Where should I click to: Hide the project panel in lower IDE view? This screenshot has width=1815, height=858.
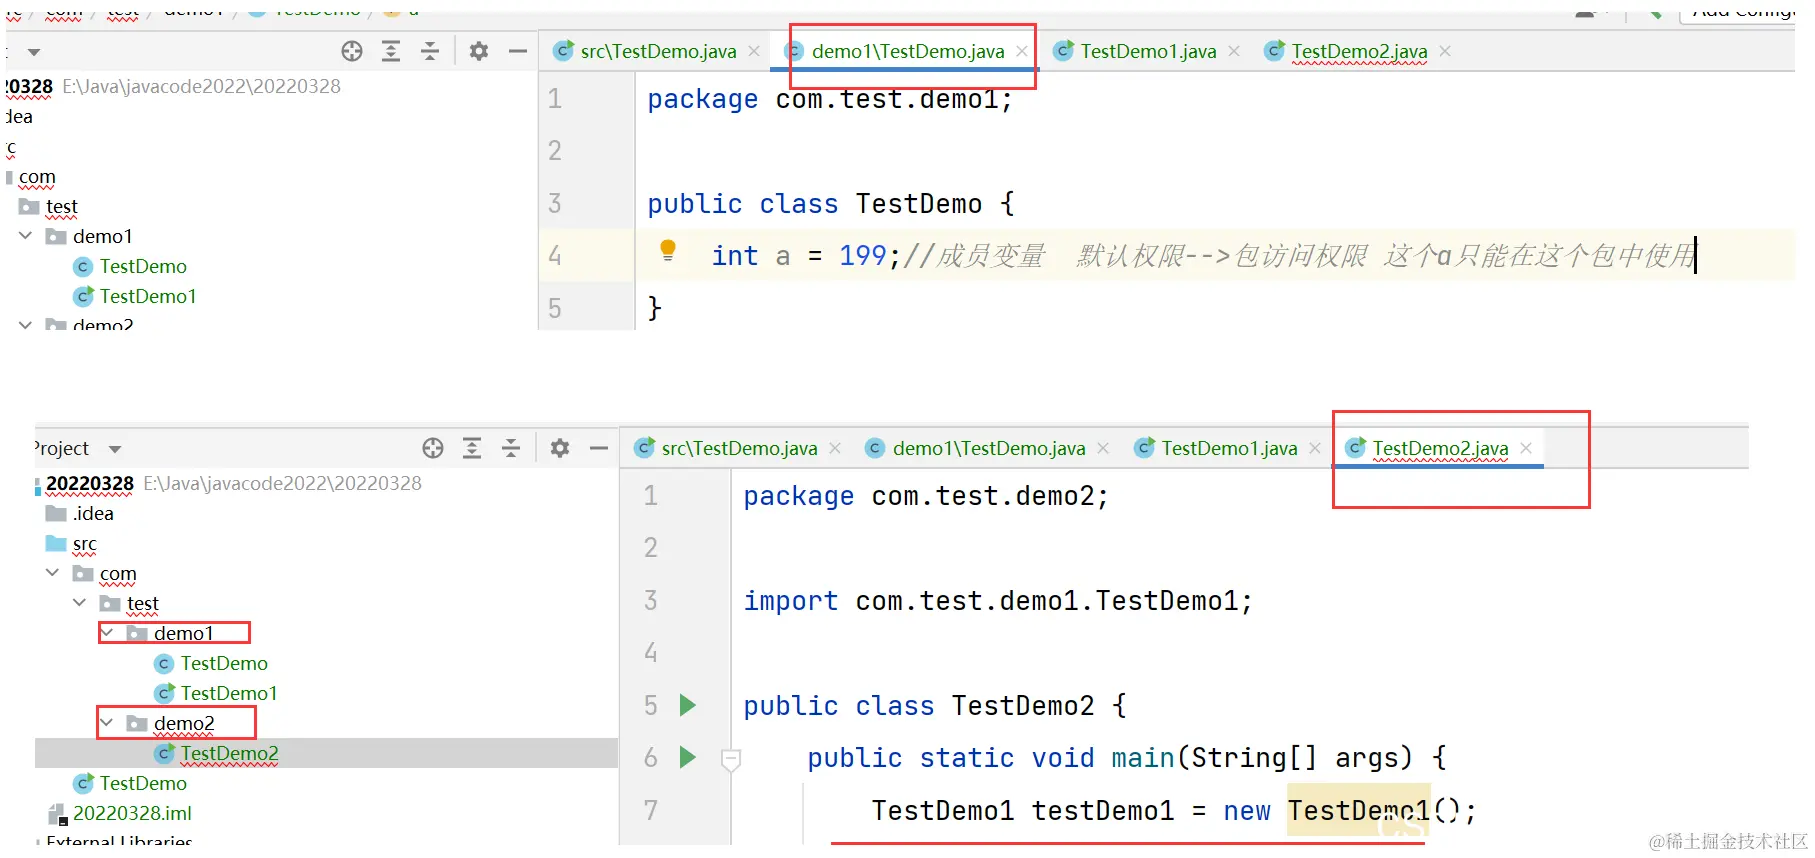tap(599, 448)
